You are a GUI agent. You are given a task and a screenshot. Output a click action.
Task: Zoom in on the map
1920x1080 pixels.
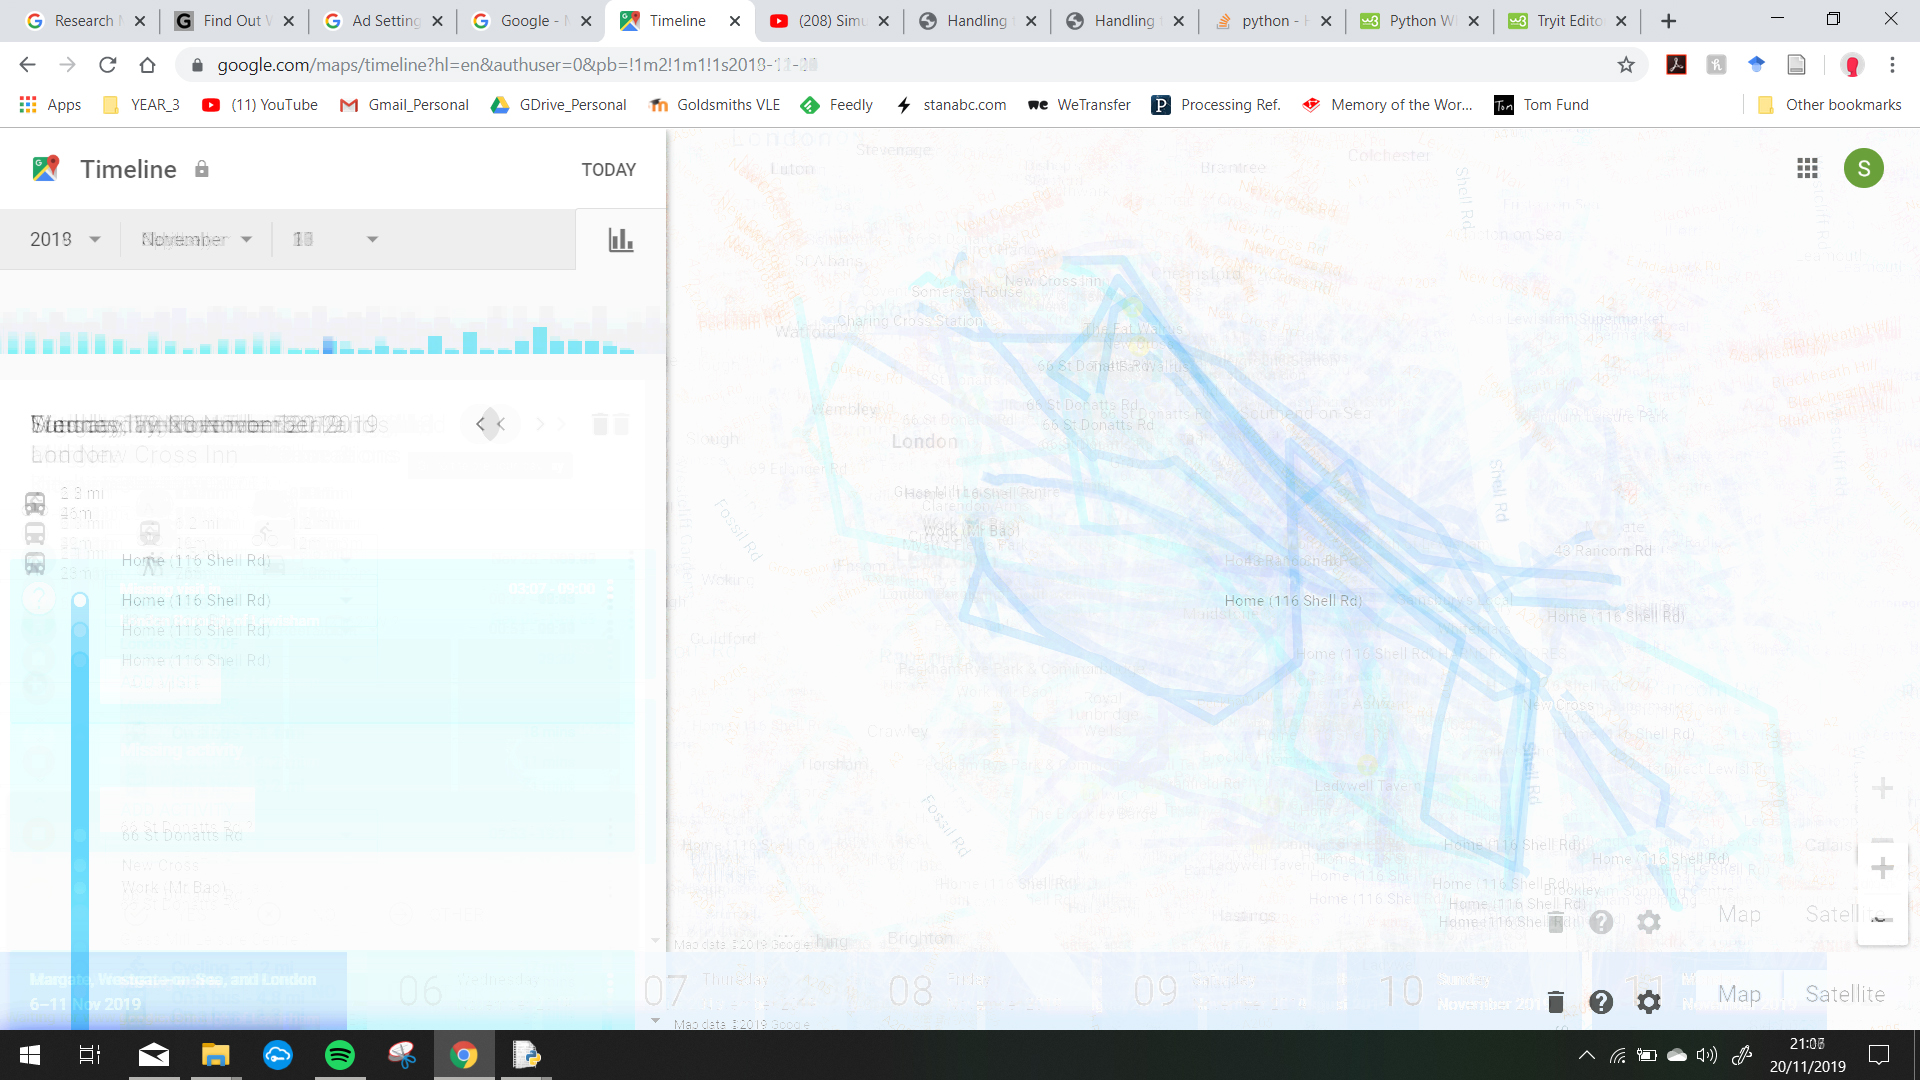tap(1882, 867)
